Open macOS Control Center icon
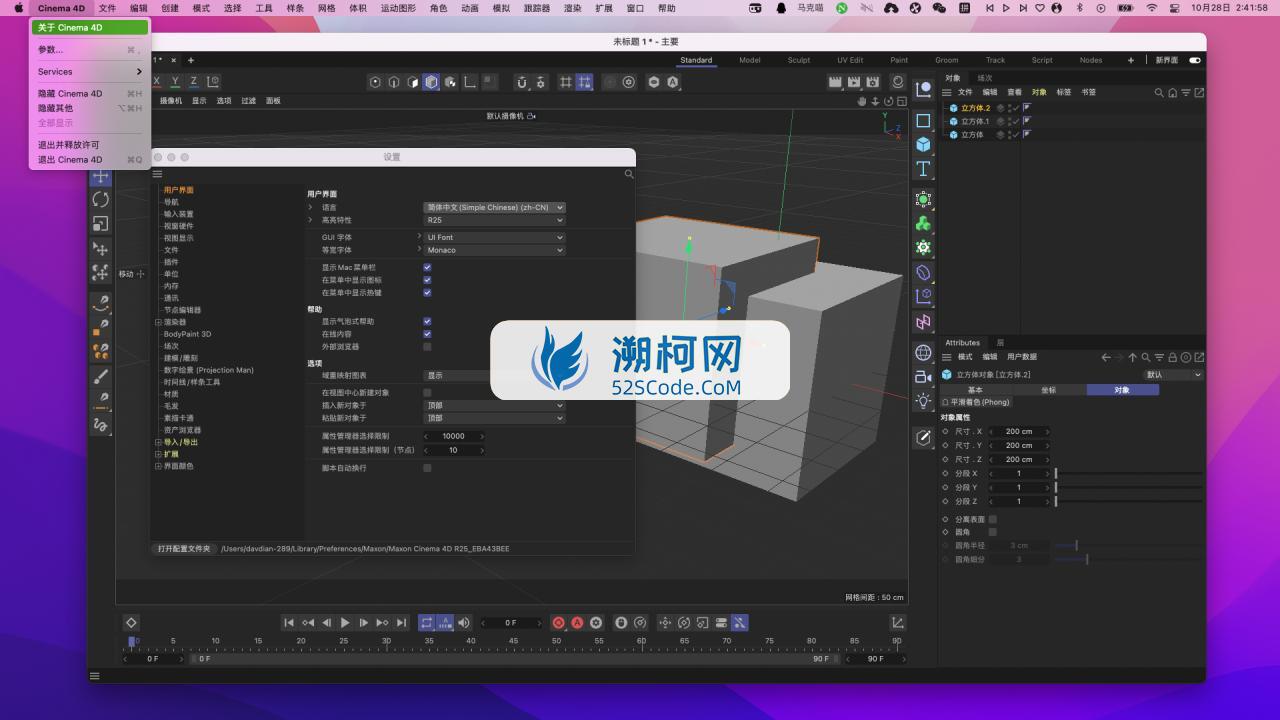This screenshot has height=720, width=1280. 1173,8
